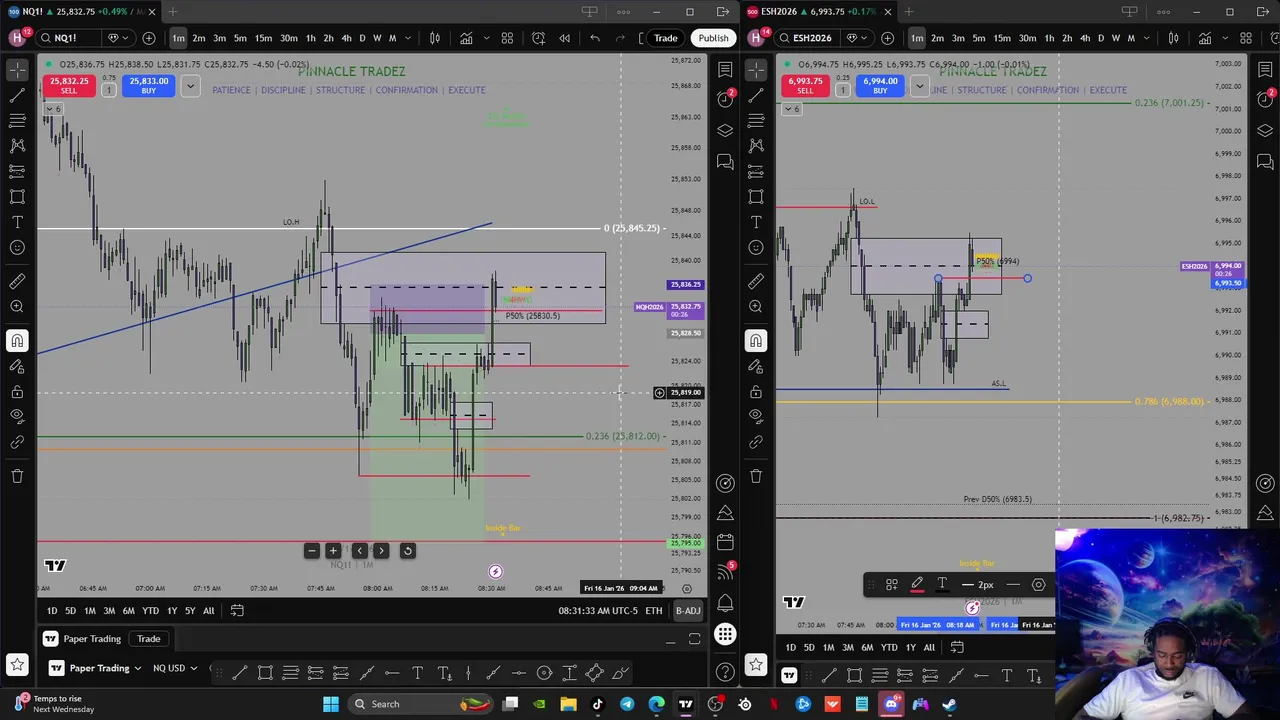Toggle hide drawings eye icon in NQ1! window
This screenshot has height=720, width=1280.
[x=17, y=416]
